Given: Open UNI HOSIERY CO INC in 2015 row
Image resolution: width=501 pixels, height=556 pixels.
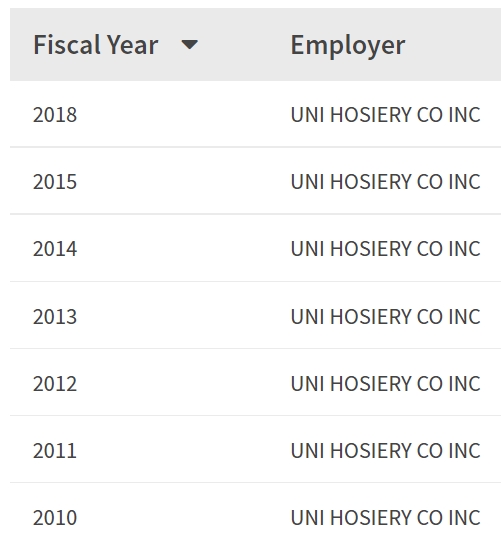Looking at the screenshot, I should 385,182.
